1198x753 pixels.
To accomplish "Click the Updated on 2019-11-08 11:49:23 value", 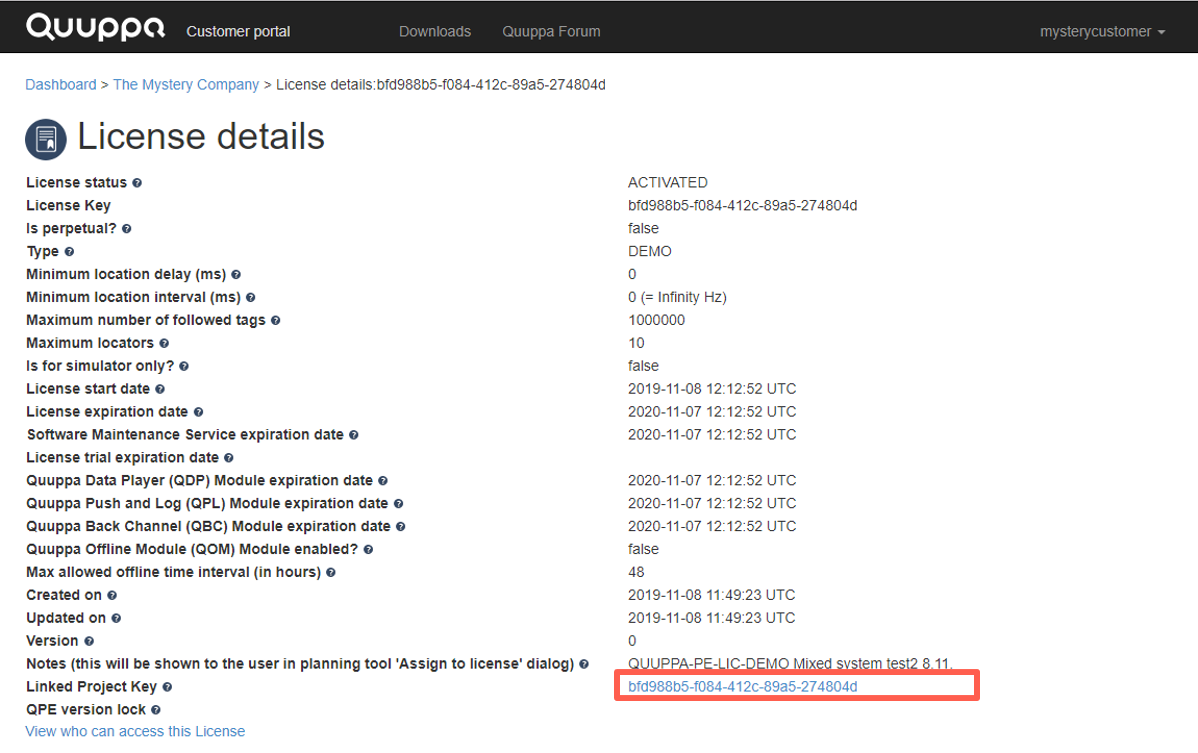I will click(711, 618).
